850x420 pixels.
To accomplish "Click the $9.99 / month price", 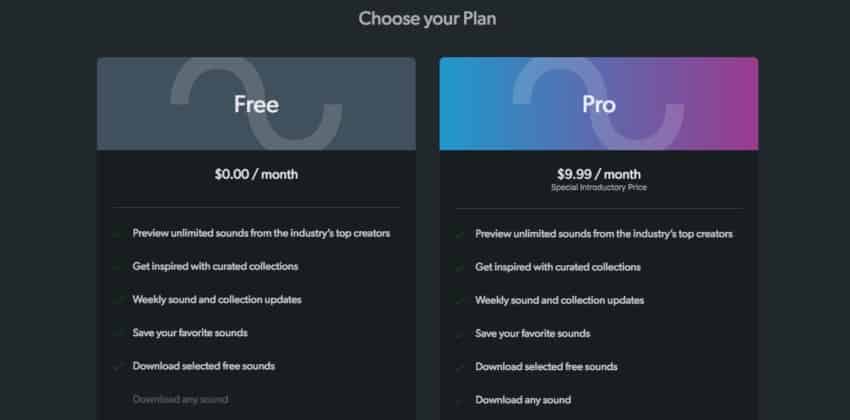I will 598,173.
